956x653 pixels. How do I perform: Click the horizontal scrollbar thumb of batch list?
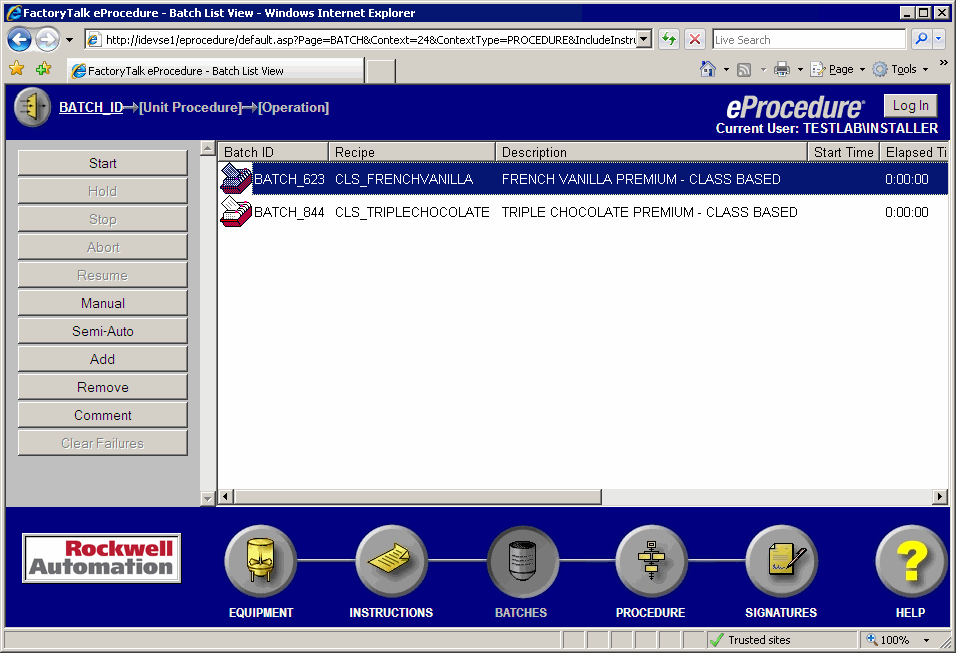pyautogui.click(x=418, y=497)
